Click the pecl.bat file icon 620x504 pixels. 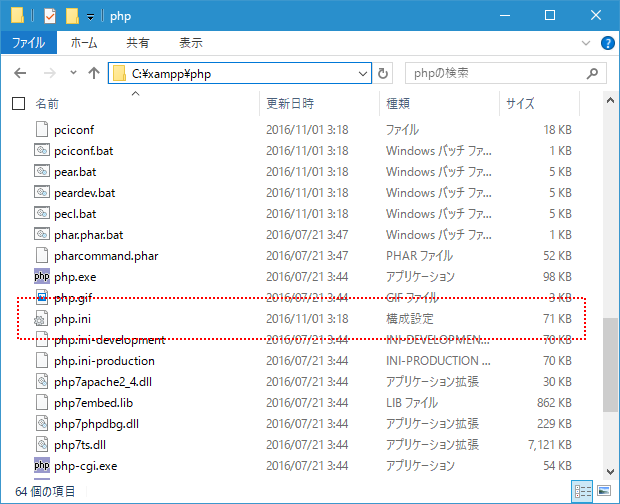[x=42, y=213]
